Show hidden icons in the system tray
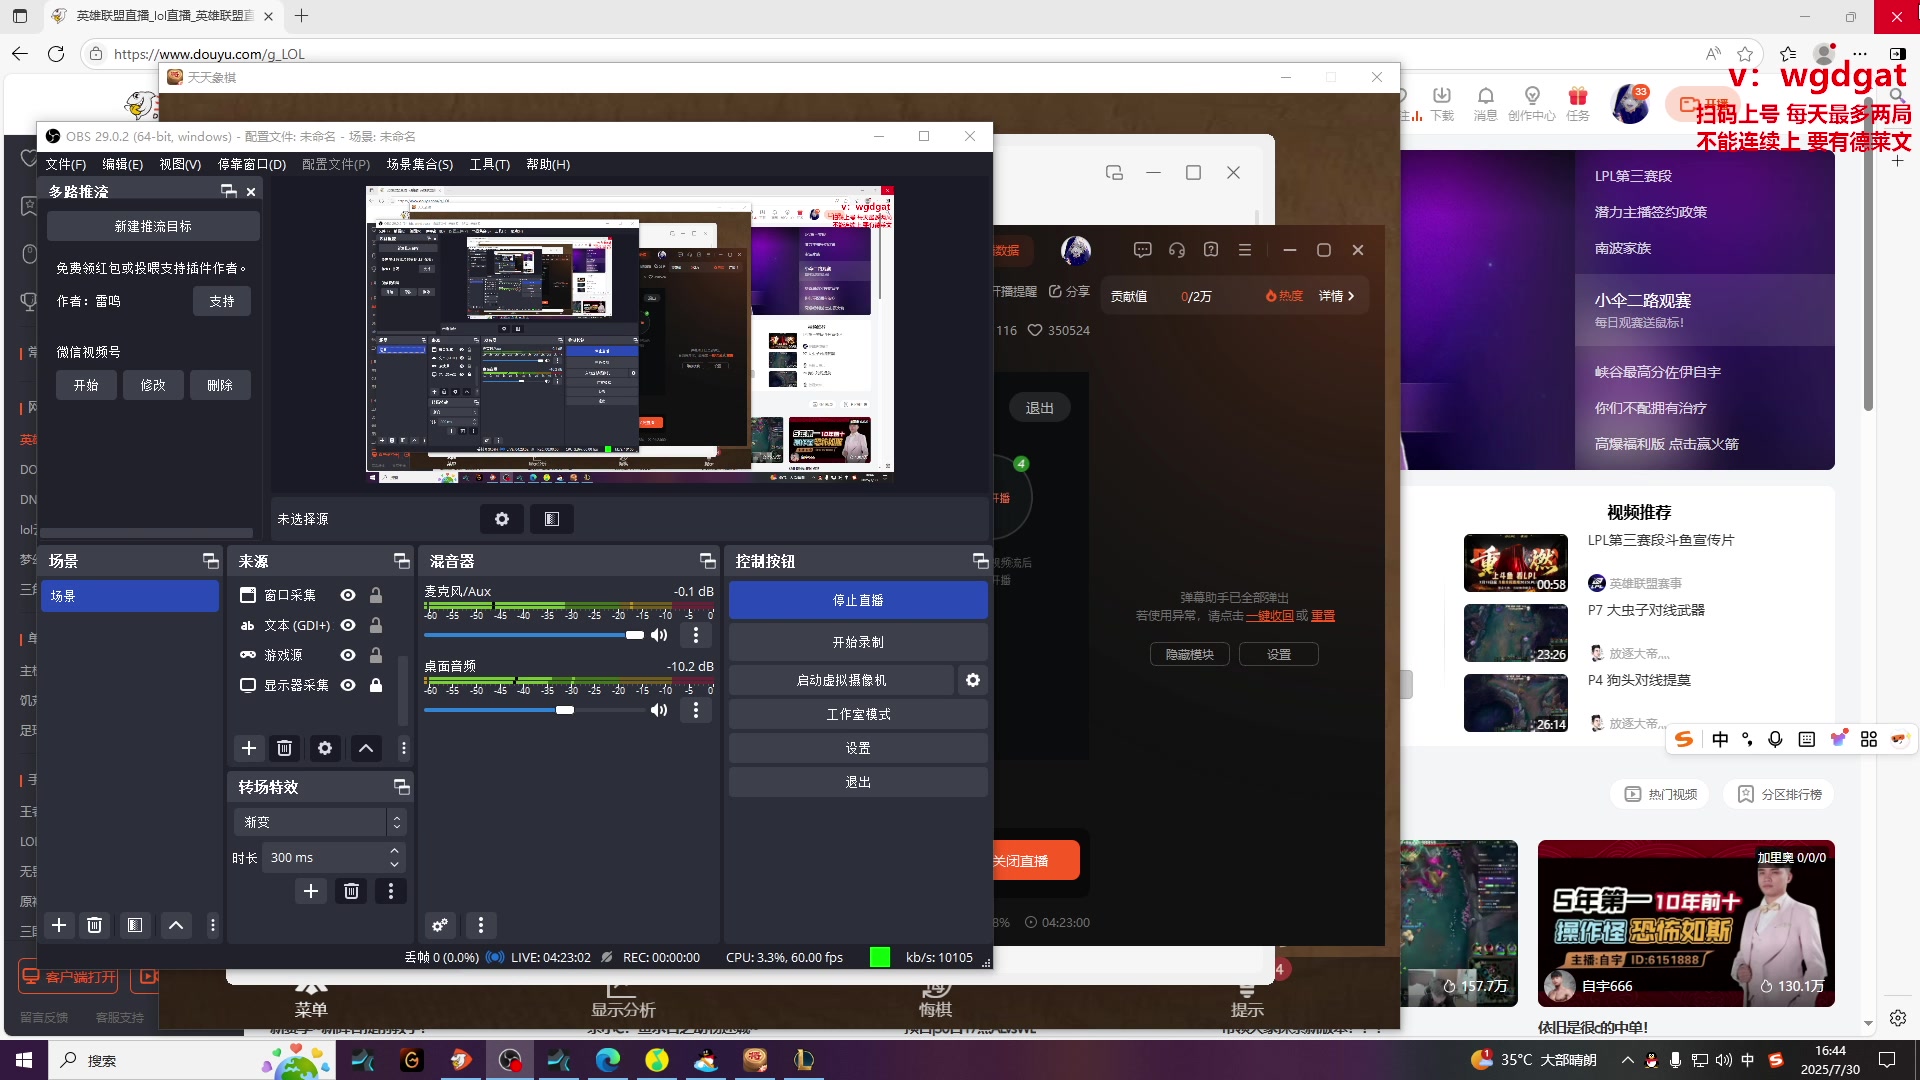The width and height of the screenshot is (1920, 1080). (x=1628, y=1060)
